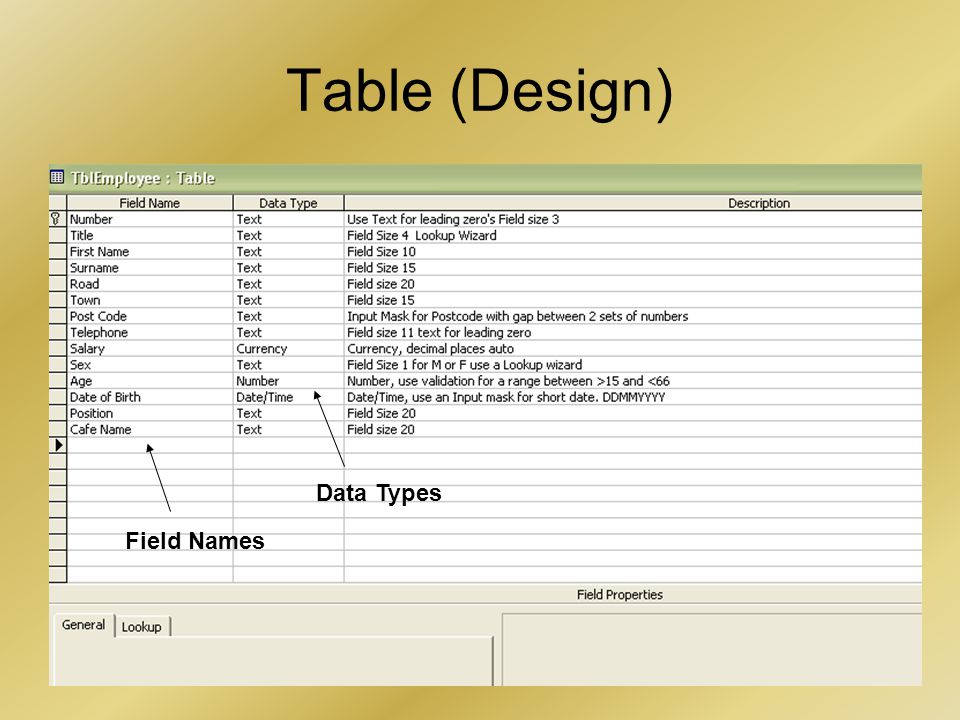Select the 'Cafe Name' field name cell
960x720 pixels.
pos(150,429)
